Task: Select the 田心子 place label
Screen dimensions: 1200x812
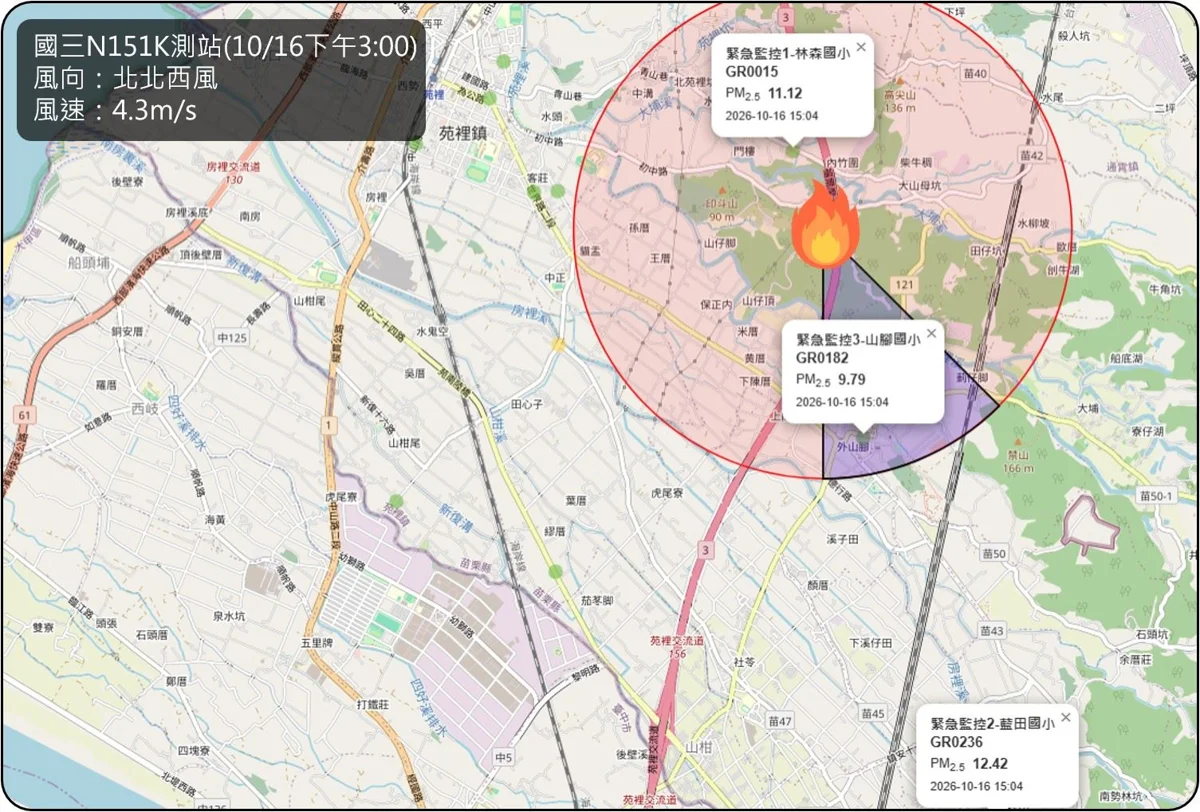Action: (x=527, y=405)
